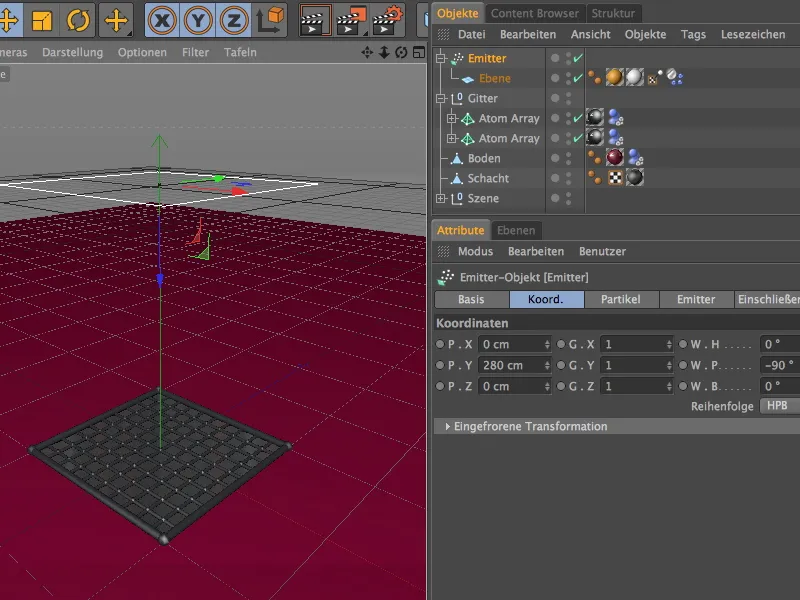
Task: Toggle the P . X keyframe circle
Action: point(440,344)
